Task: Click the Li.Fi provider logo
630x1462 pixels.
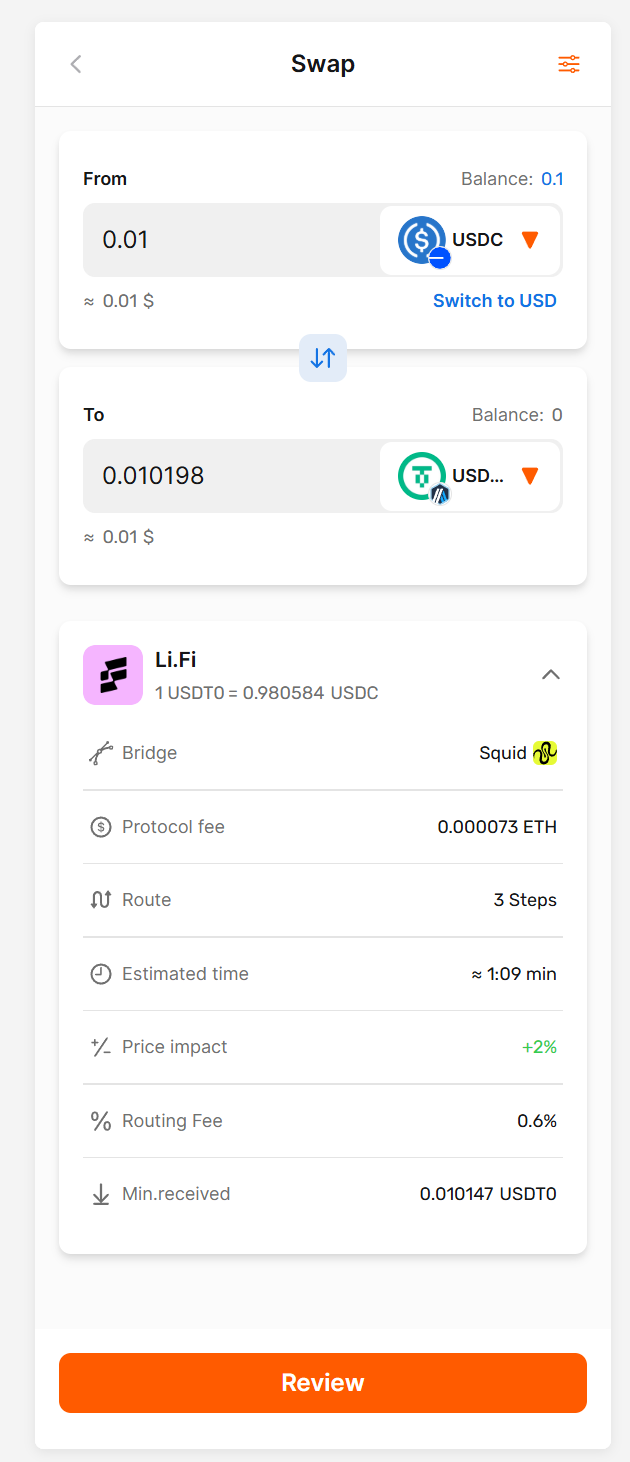Action: click(113, 675)
